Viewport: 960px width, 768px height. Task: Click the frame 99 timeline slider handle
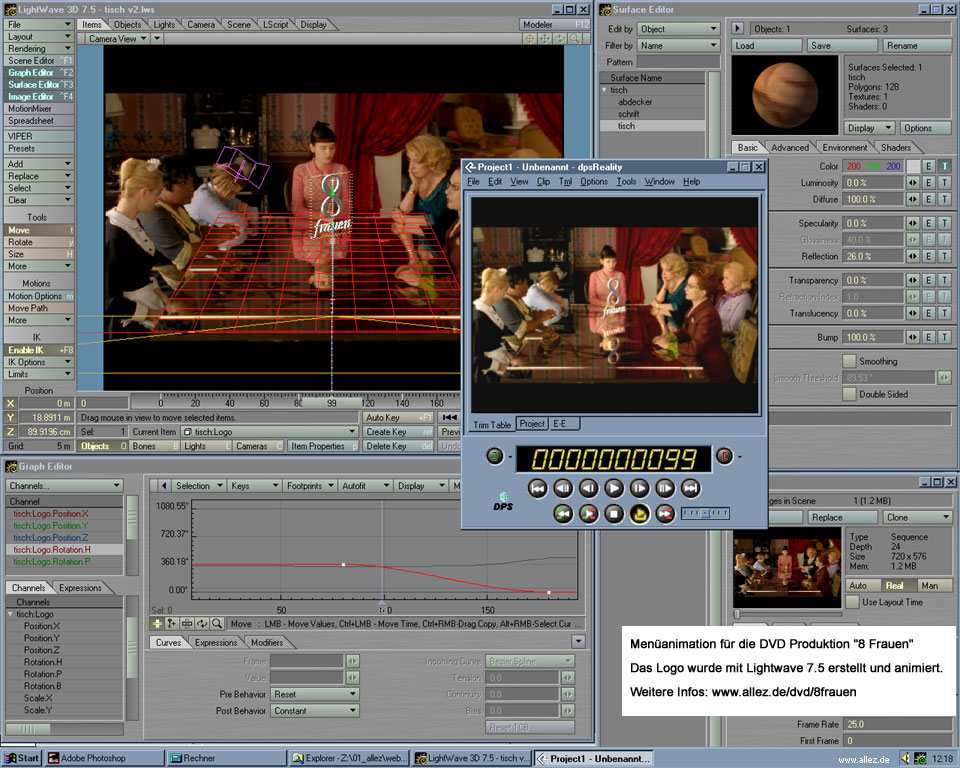coord(331,403)
